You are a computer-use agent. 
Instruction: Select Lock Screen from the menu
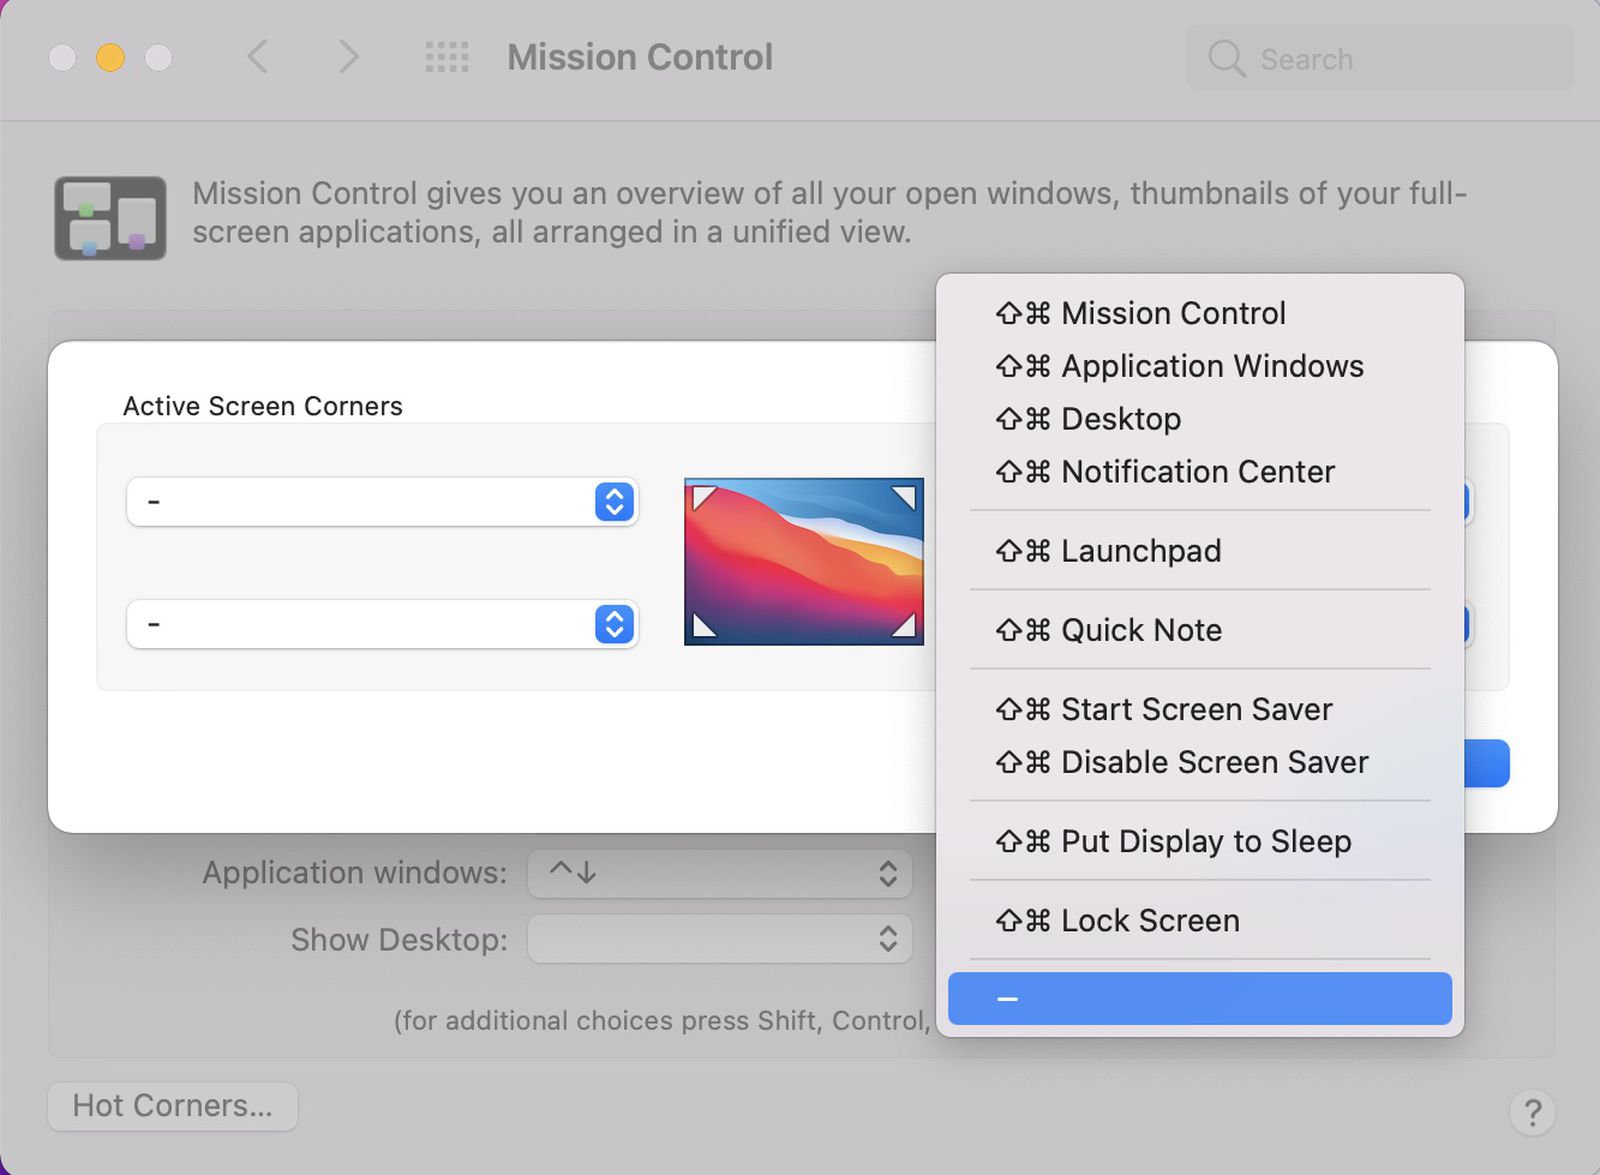1149,920
